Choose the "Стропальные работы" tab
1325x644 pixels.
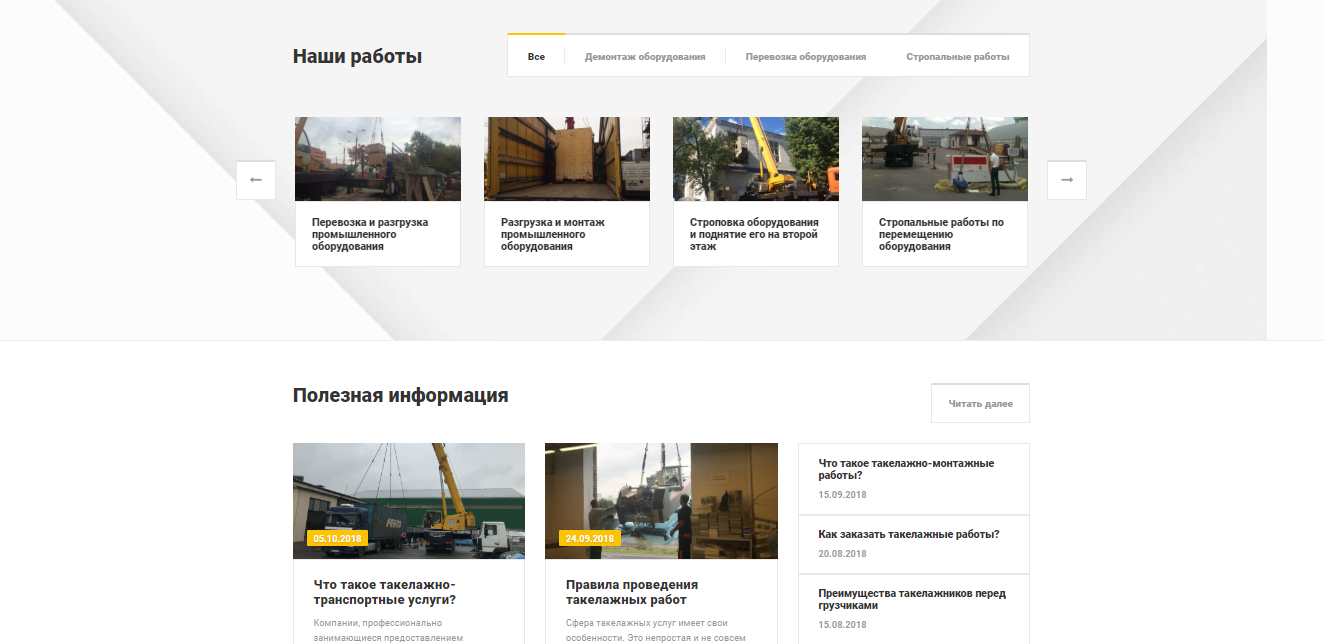coord(957,57)
